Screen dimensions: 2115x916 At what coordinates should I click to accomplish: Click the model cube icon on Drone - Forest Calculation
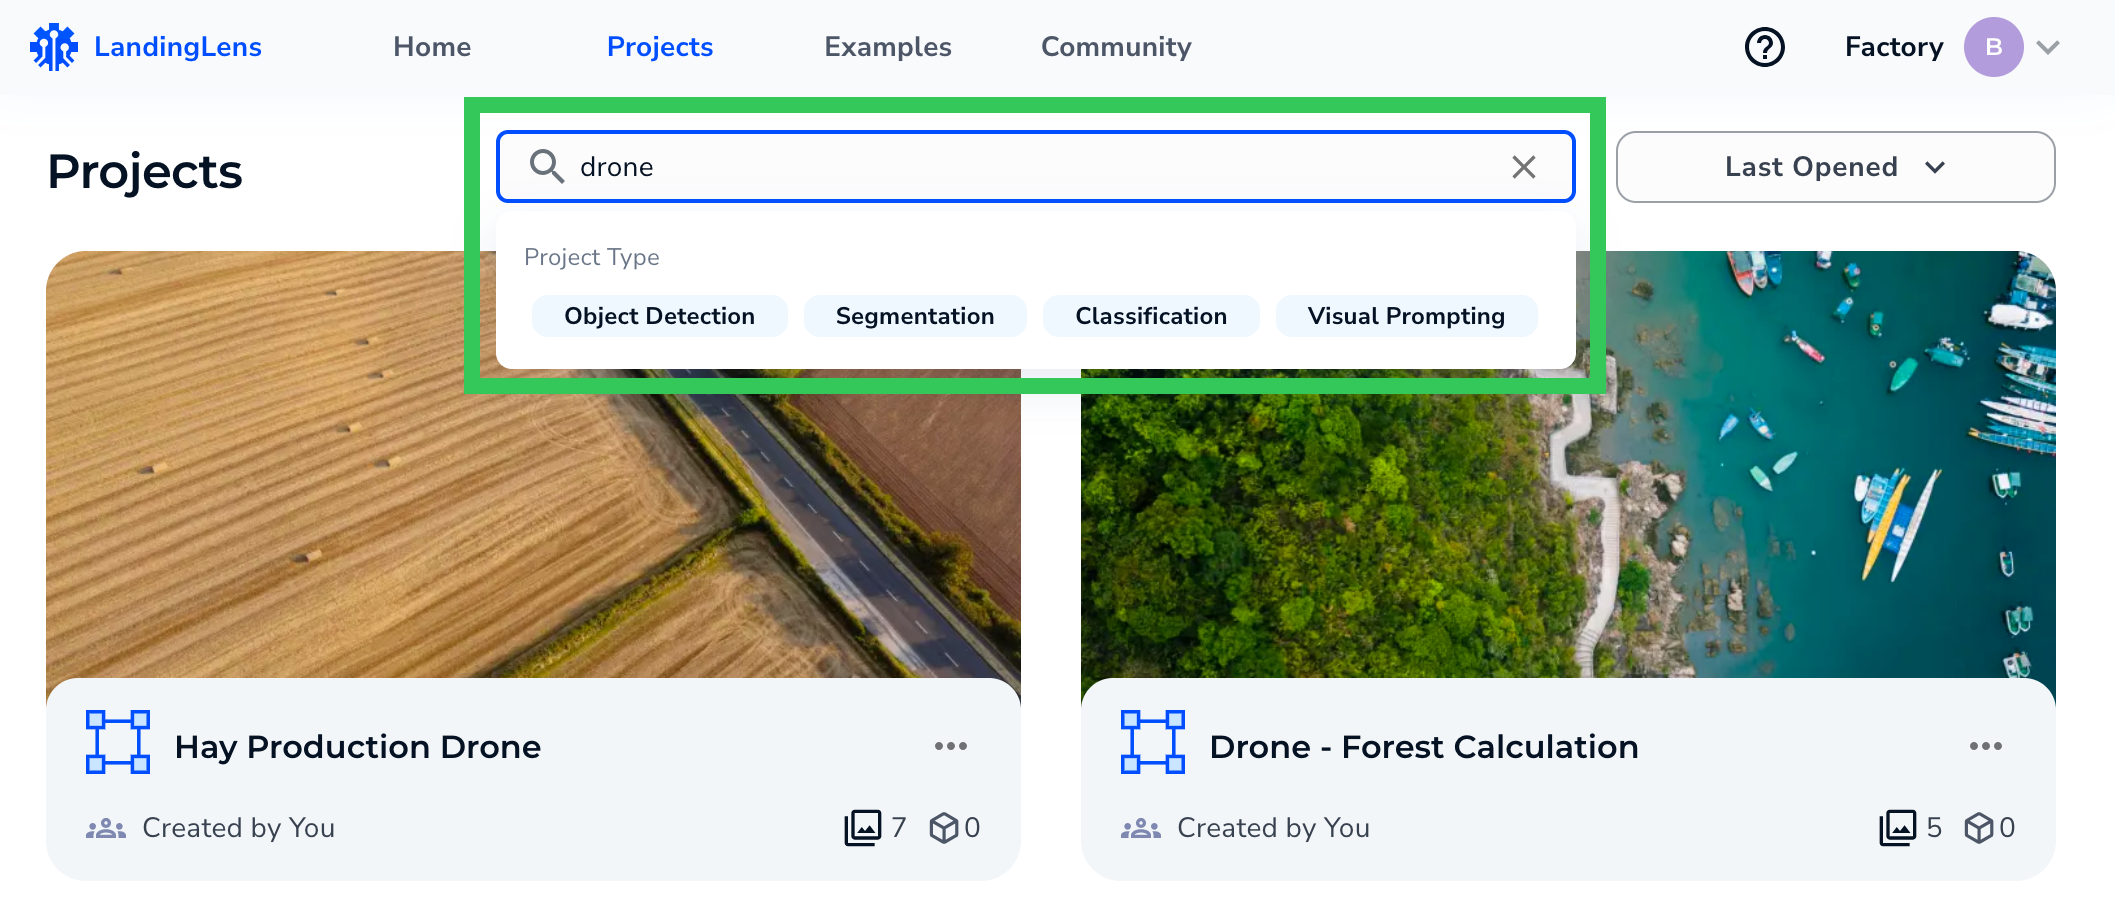1978,827
